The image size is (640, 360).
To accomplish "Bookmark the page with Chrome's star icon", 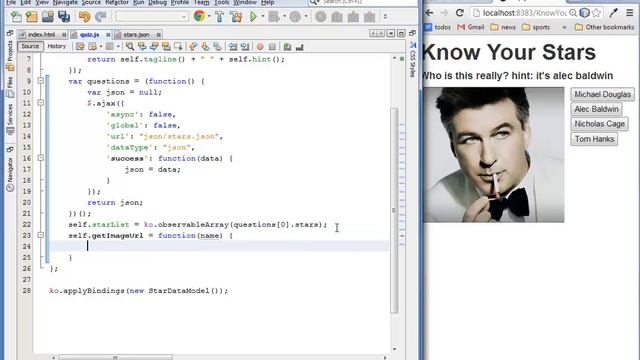I will (596, 13).
